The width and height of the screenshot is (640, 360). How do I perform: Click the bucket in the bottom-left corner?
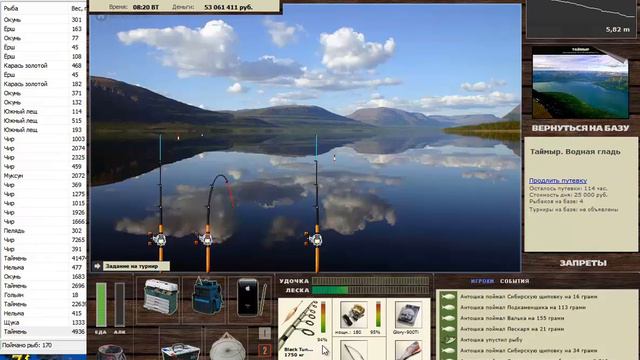coord(111,353)
